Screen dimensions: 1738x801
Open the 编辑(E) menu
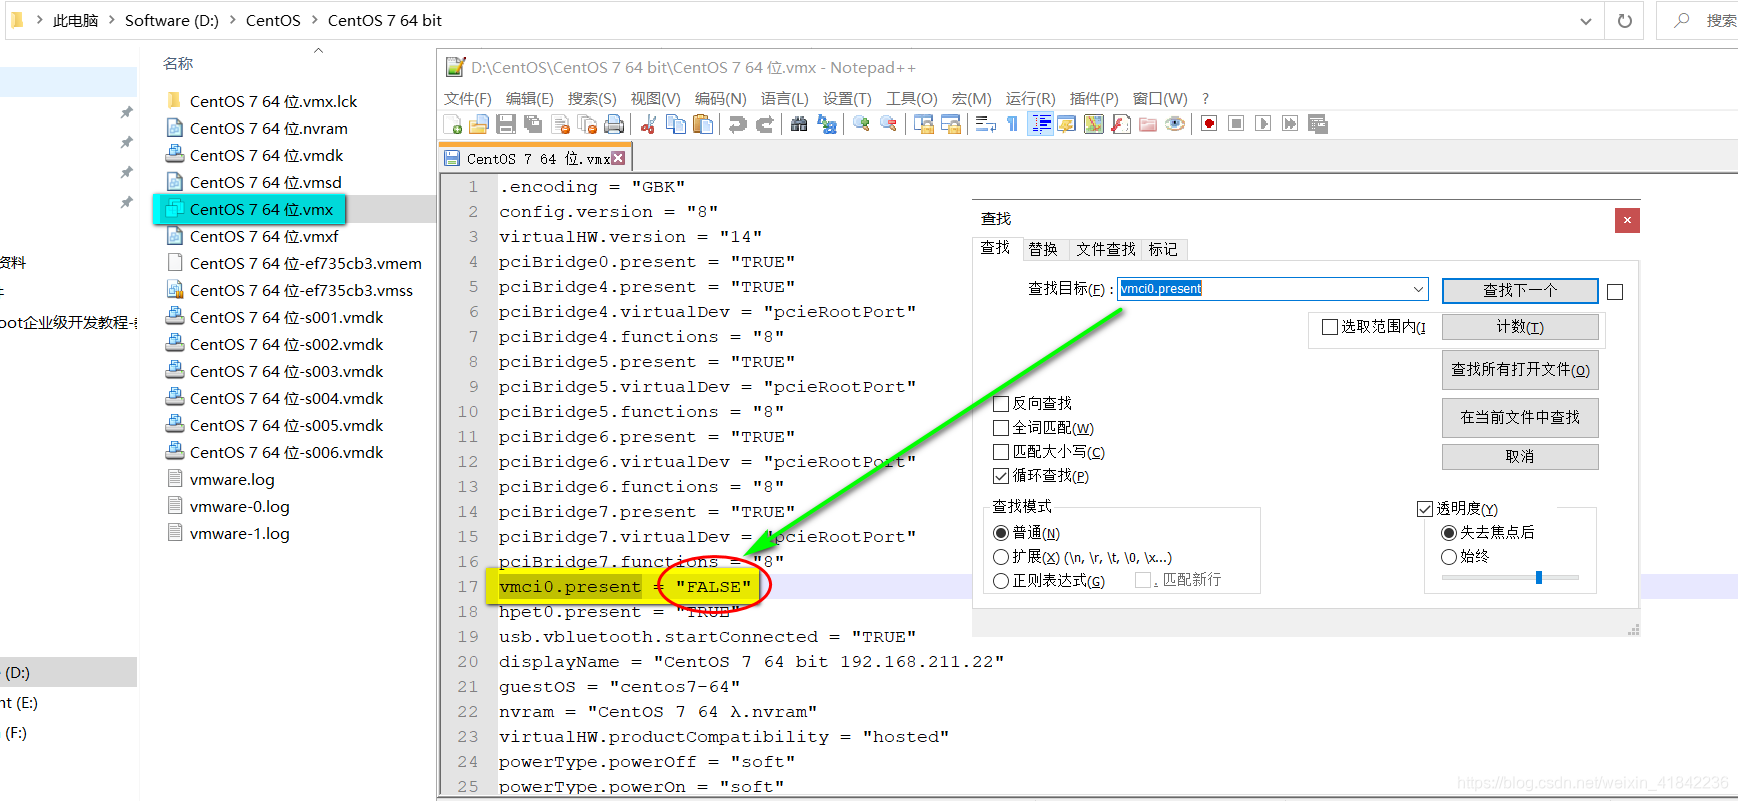[530, 98]
